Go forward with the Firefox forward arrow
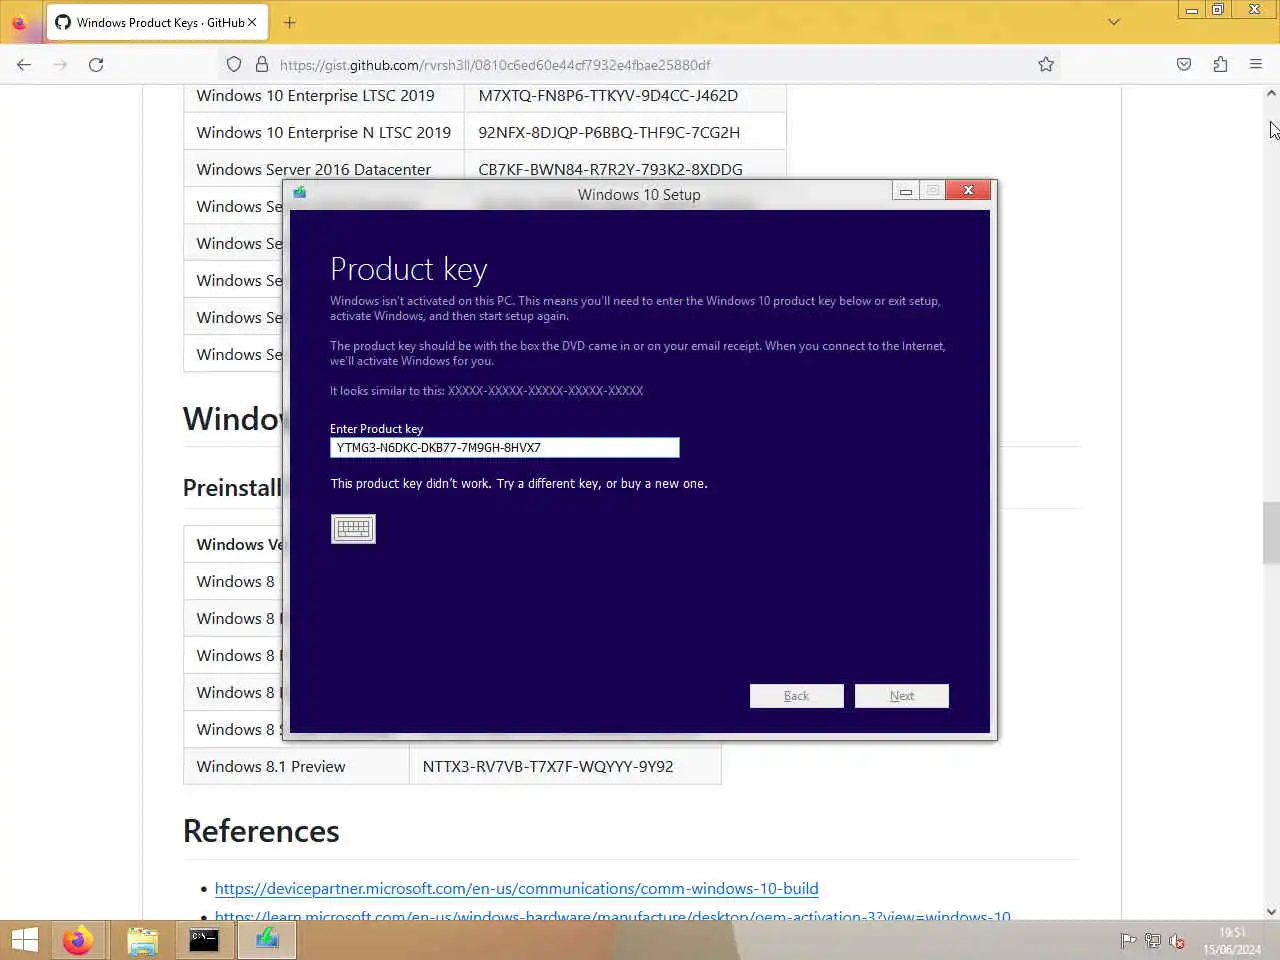Viewport: 1280px width, 960px height. click(x=60, y=65)
